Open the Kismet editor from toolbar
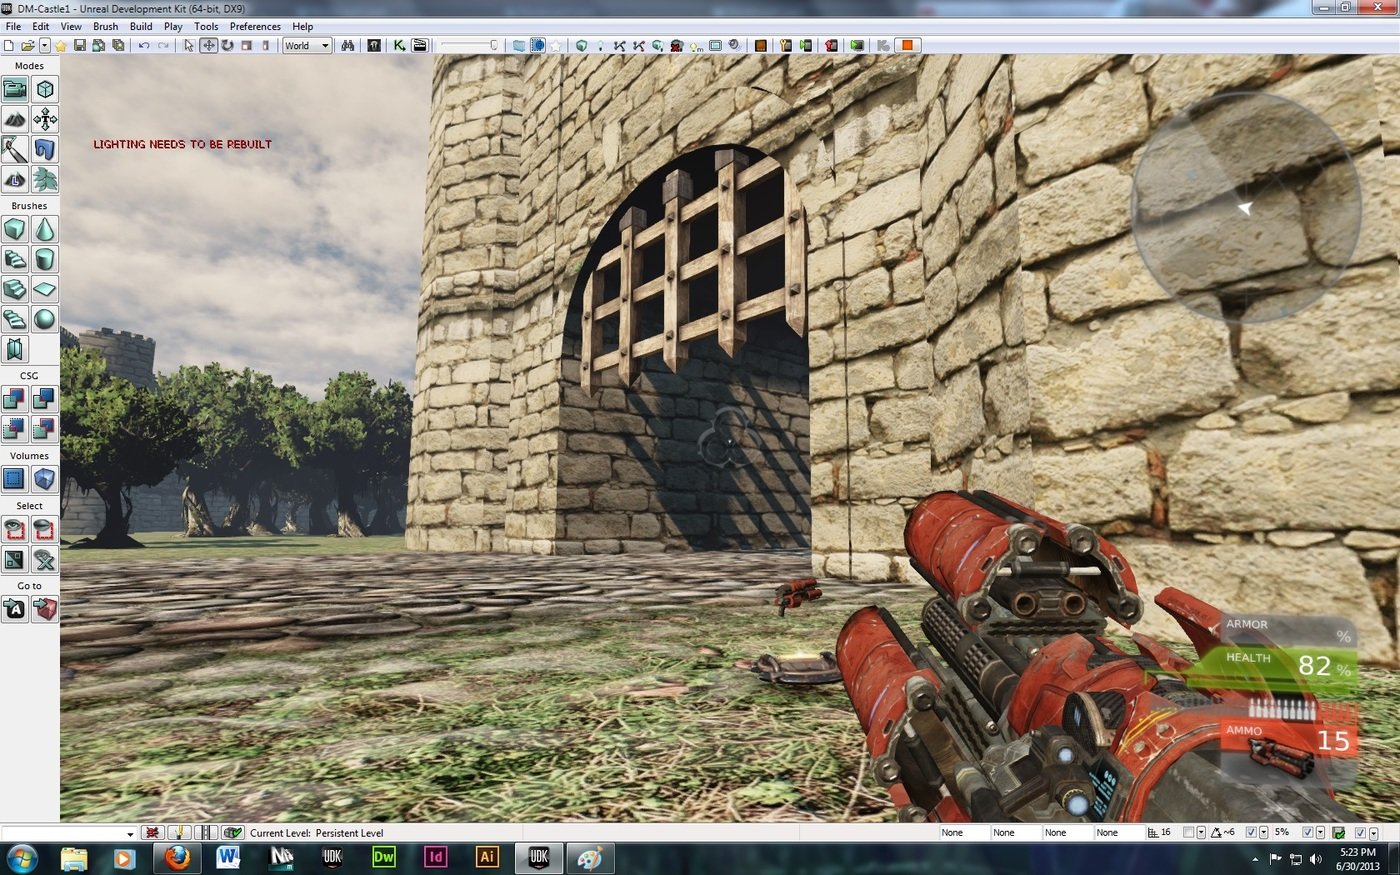The image size is (1400, 875). click(399, 46)
